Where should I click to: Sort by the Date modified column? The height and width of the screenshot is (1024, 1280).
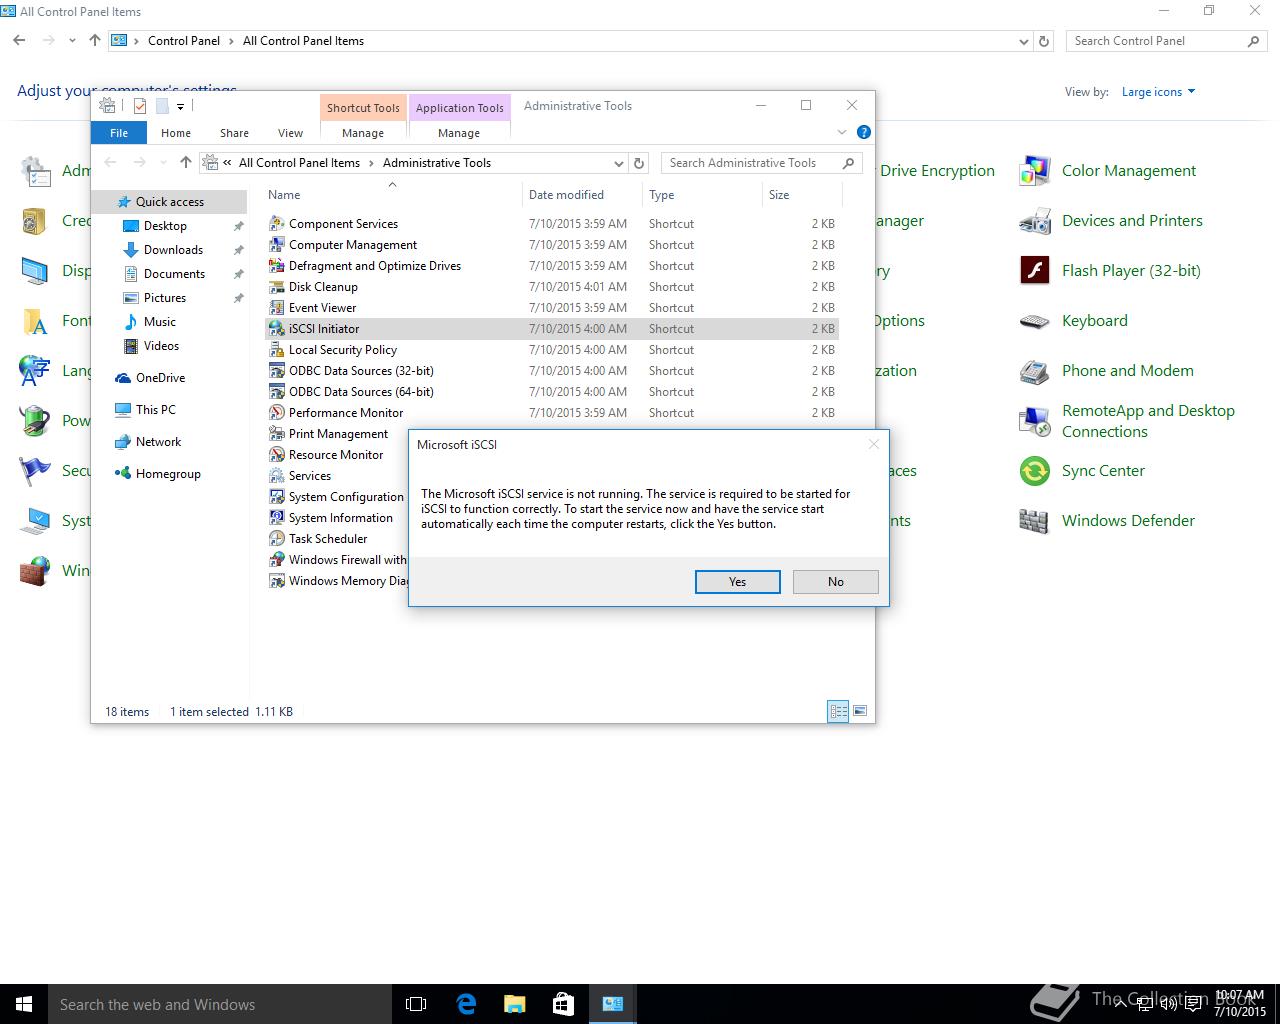tap(566, 195)
